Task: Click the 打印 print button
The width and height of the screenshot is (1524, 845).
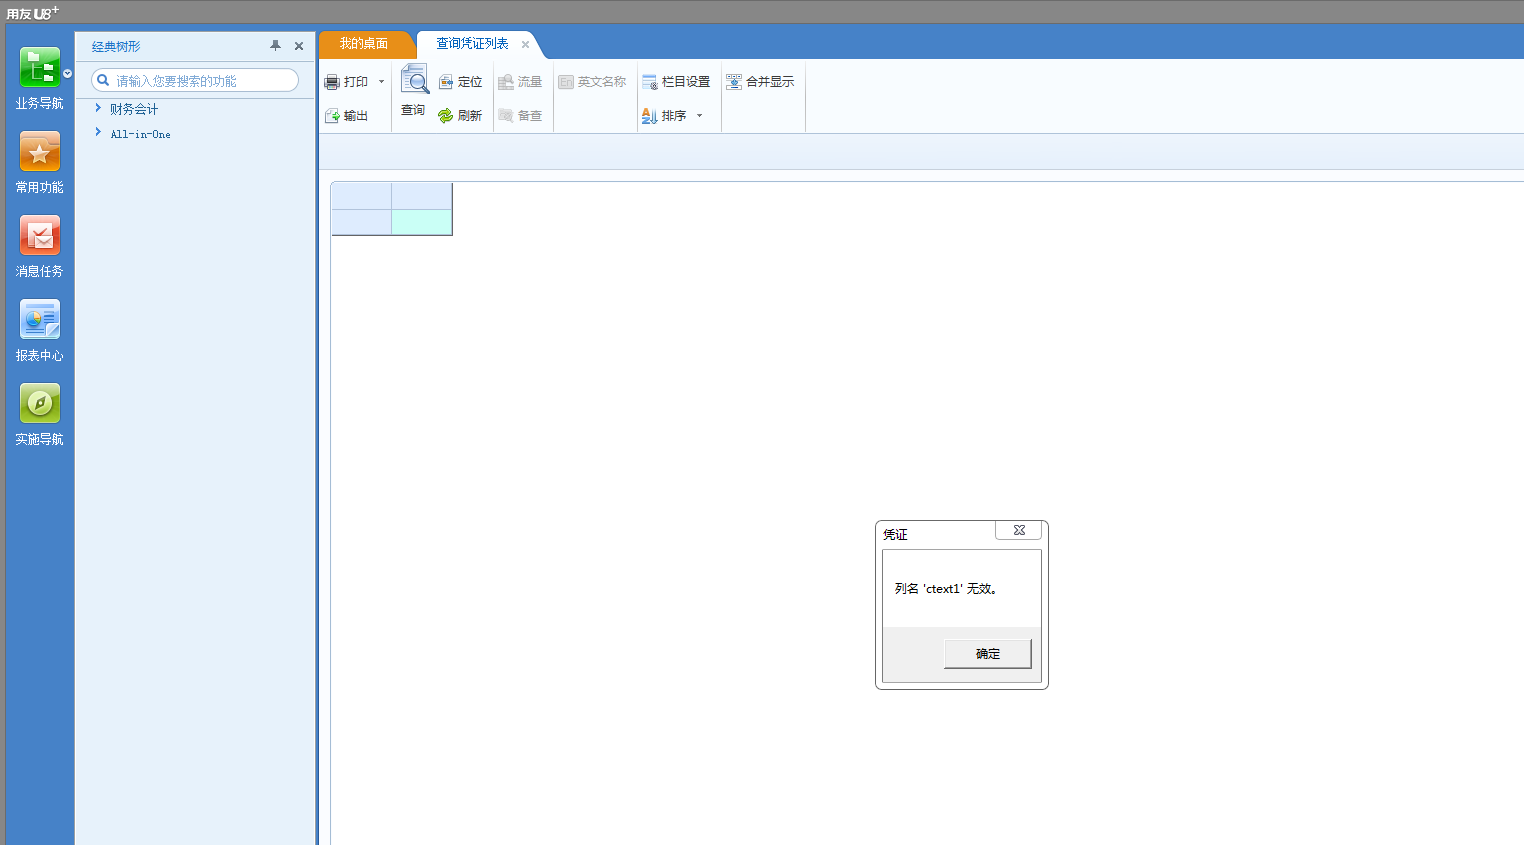Action: click(347, 82)
